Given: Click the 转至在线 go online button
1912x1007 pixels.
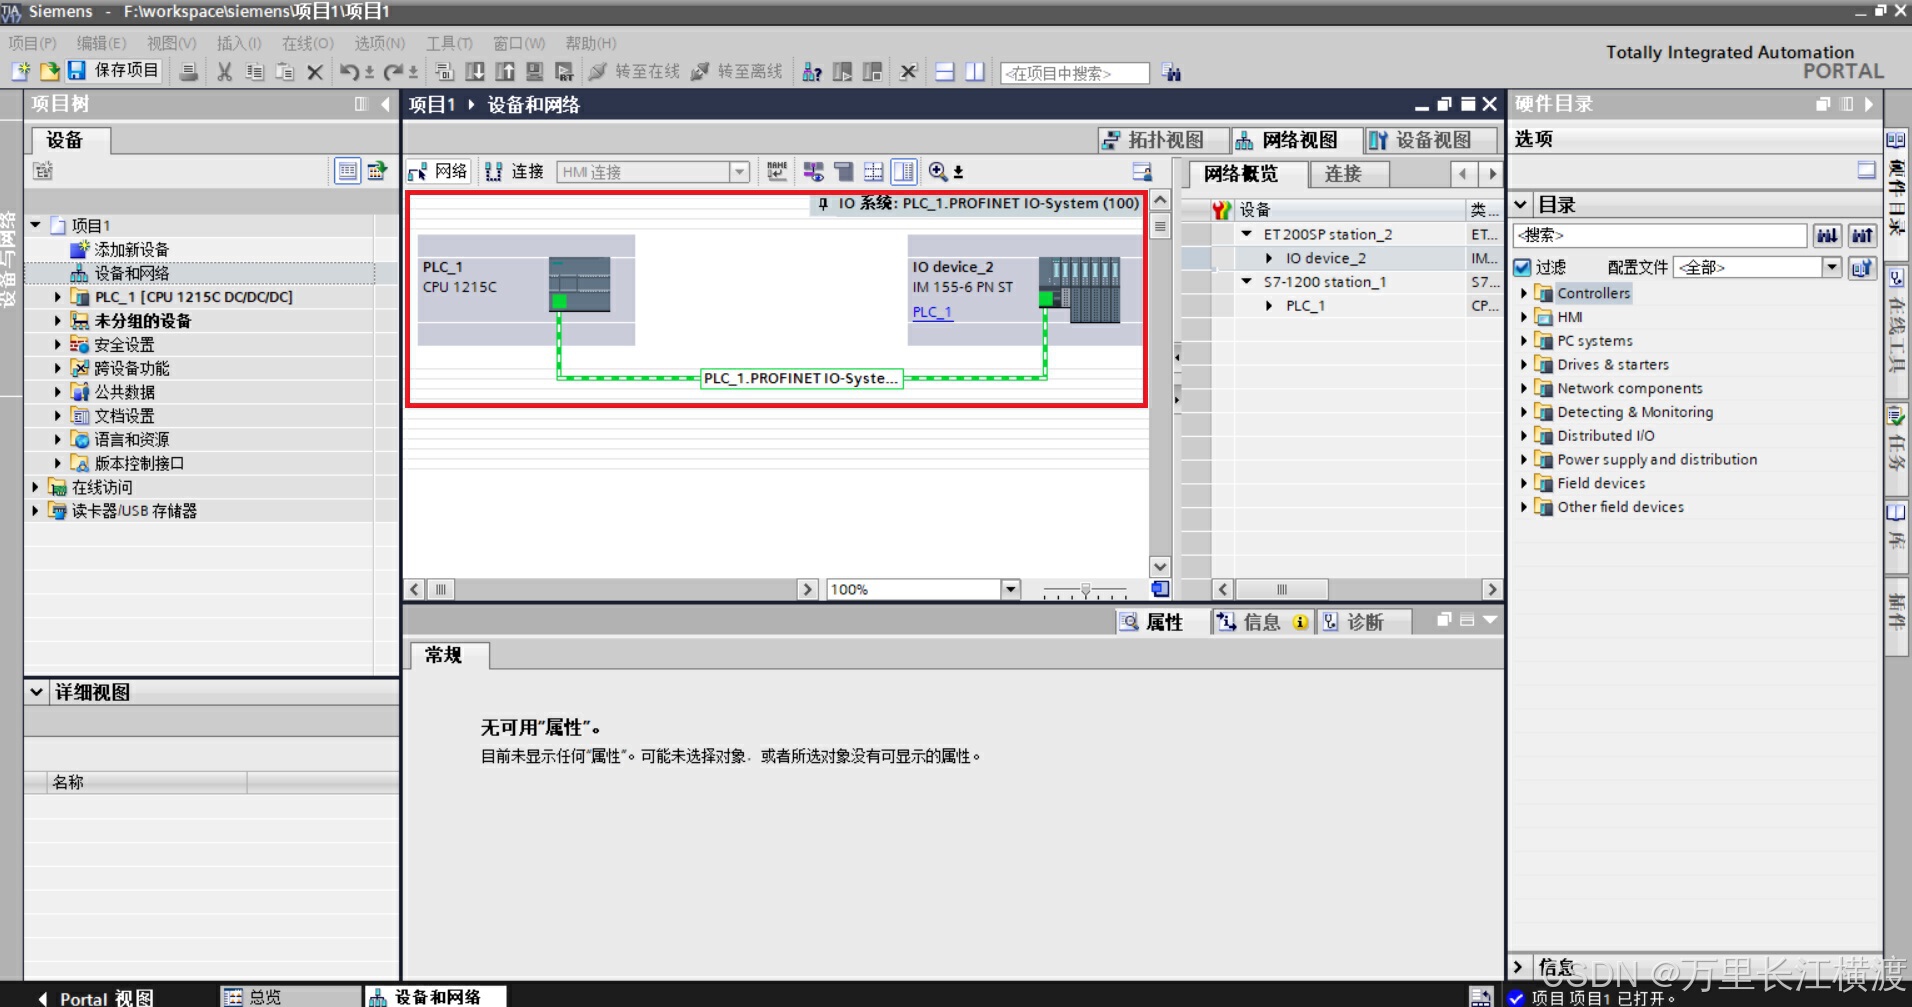Looking at the screenshot, I should [634, 72].
